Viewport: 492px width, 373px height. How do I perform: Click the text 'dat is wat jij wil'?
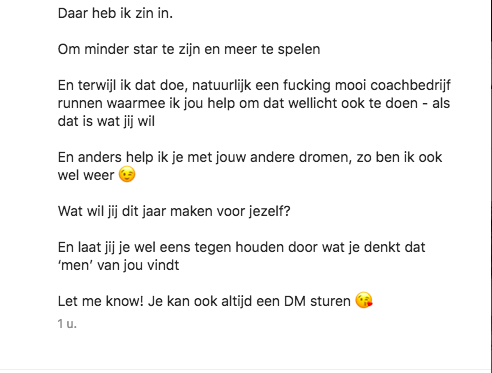106,121
